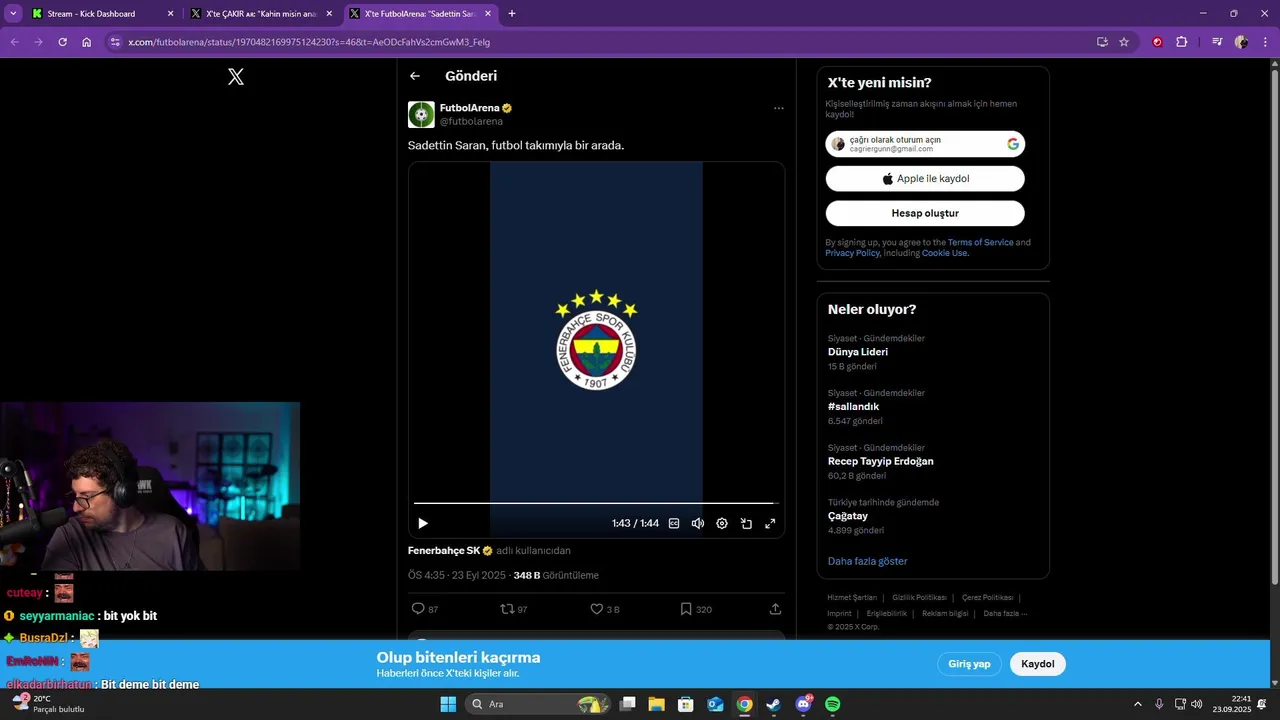1280x720 pixels.
Task: Open red extension icon
Action: click(x=1158, y=42)
